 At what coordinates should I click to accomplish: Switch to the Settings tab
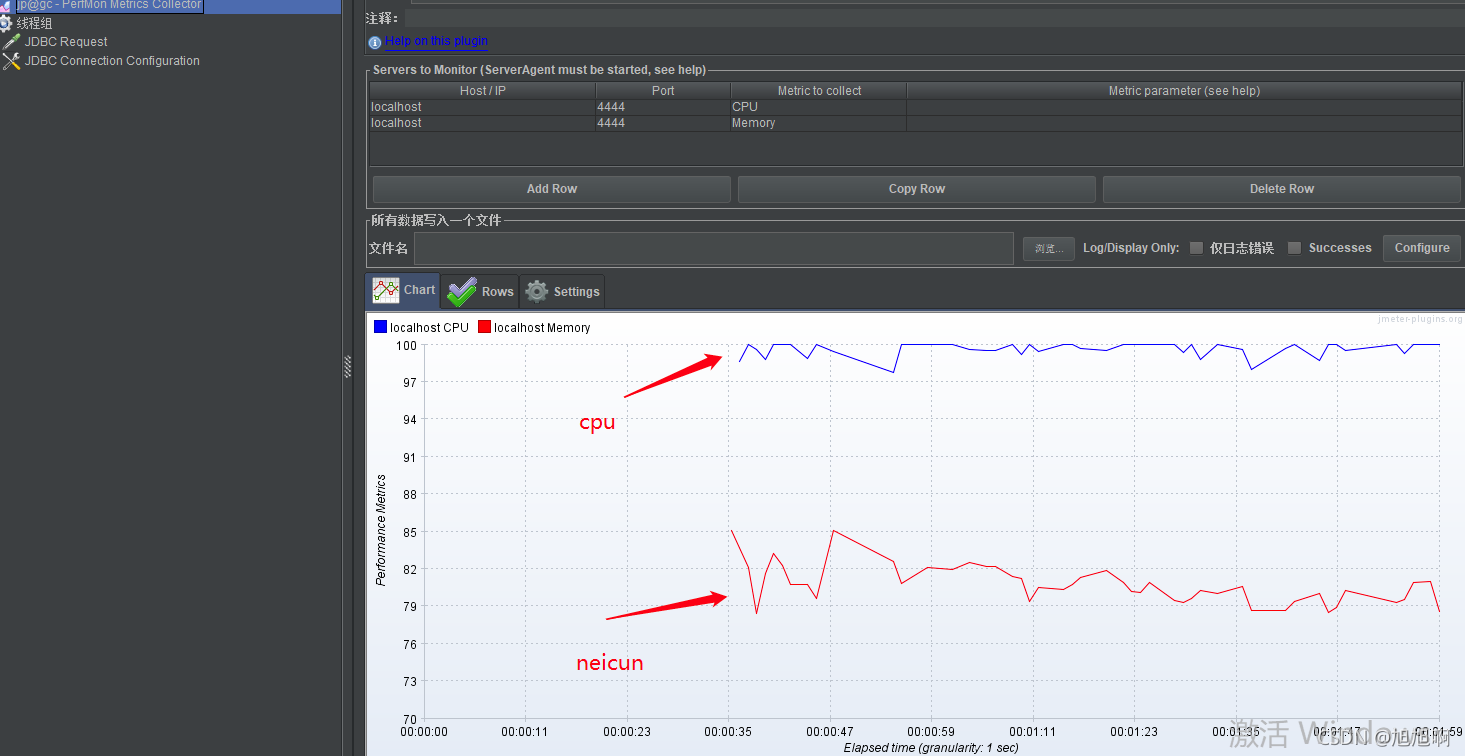562,291
